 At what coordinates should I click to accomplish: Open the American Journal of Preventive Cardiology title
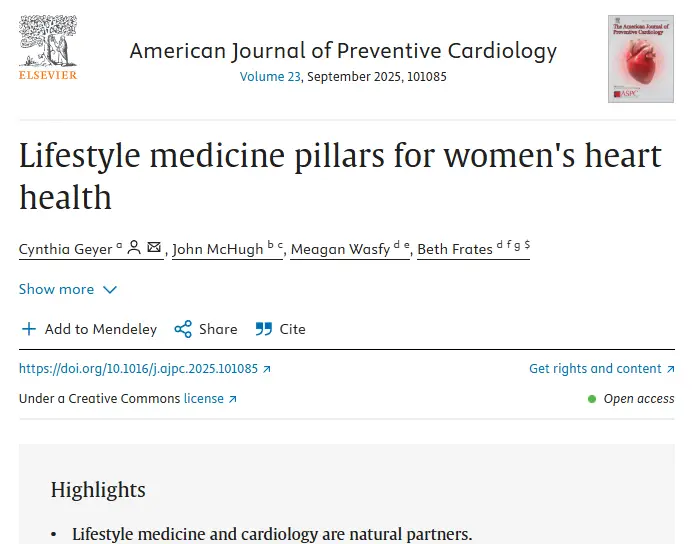click(x=343, y=51)
